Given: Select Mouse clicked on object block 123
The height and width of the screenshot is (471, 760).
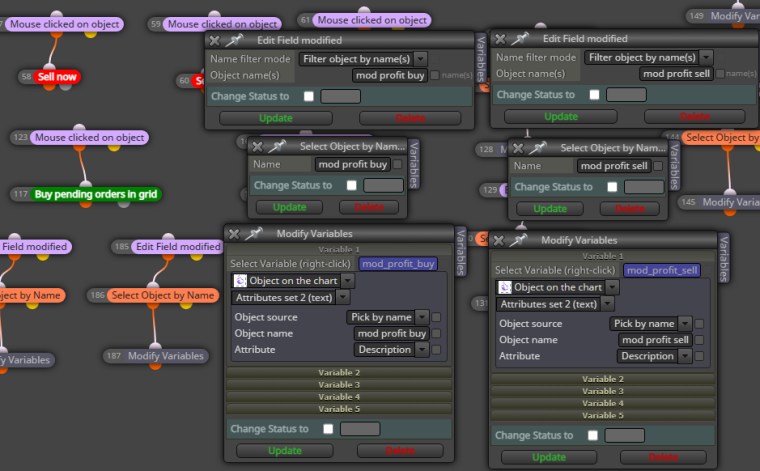Looking at the screenshot, I should click(89, 138).
